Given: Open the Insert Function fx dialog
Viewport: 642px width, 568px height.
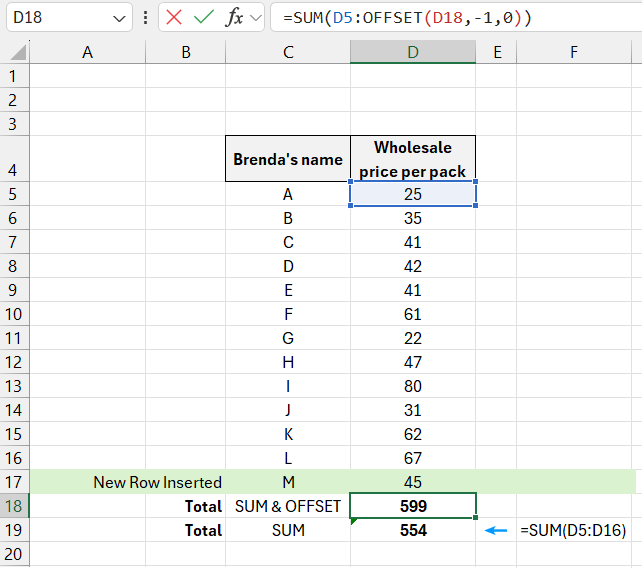Looking at the screenshot, I should pyautogui.click(x=234, y=18).
